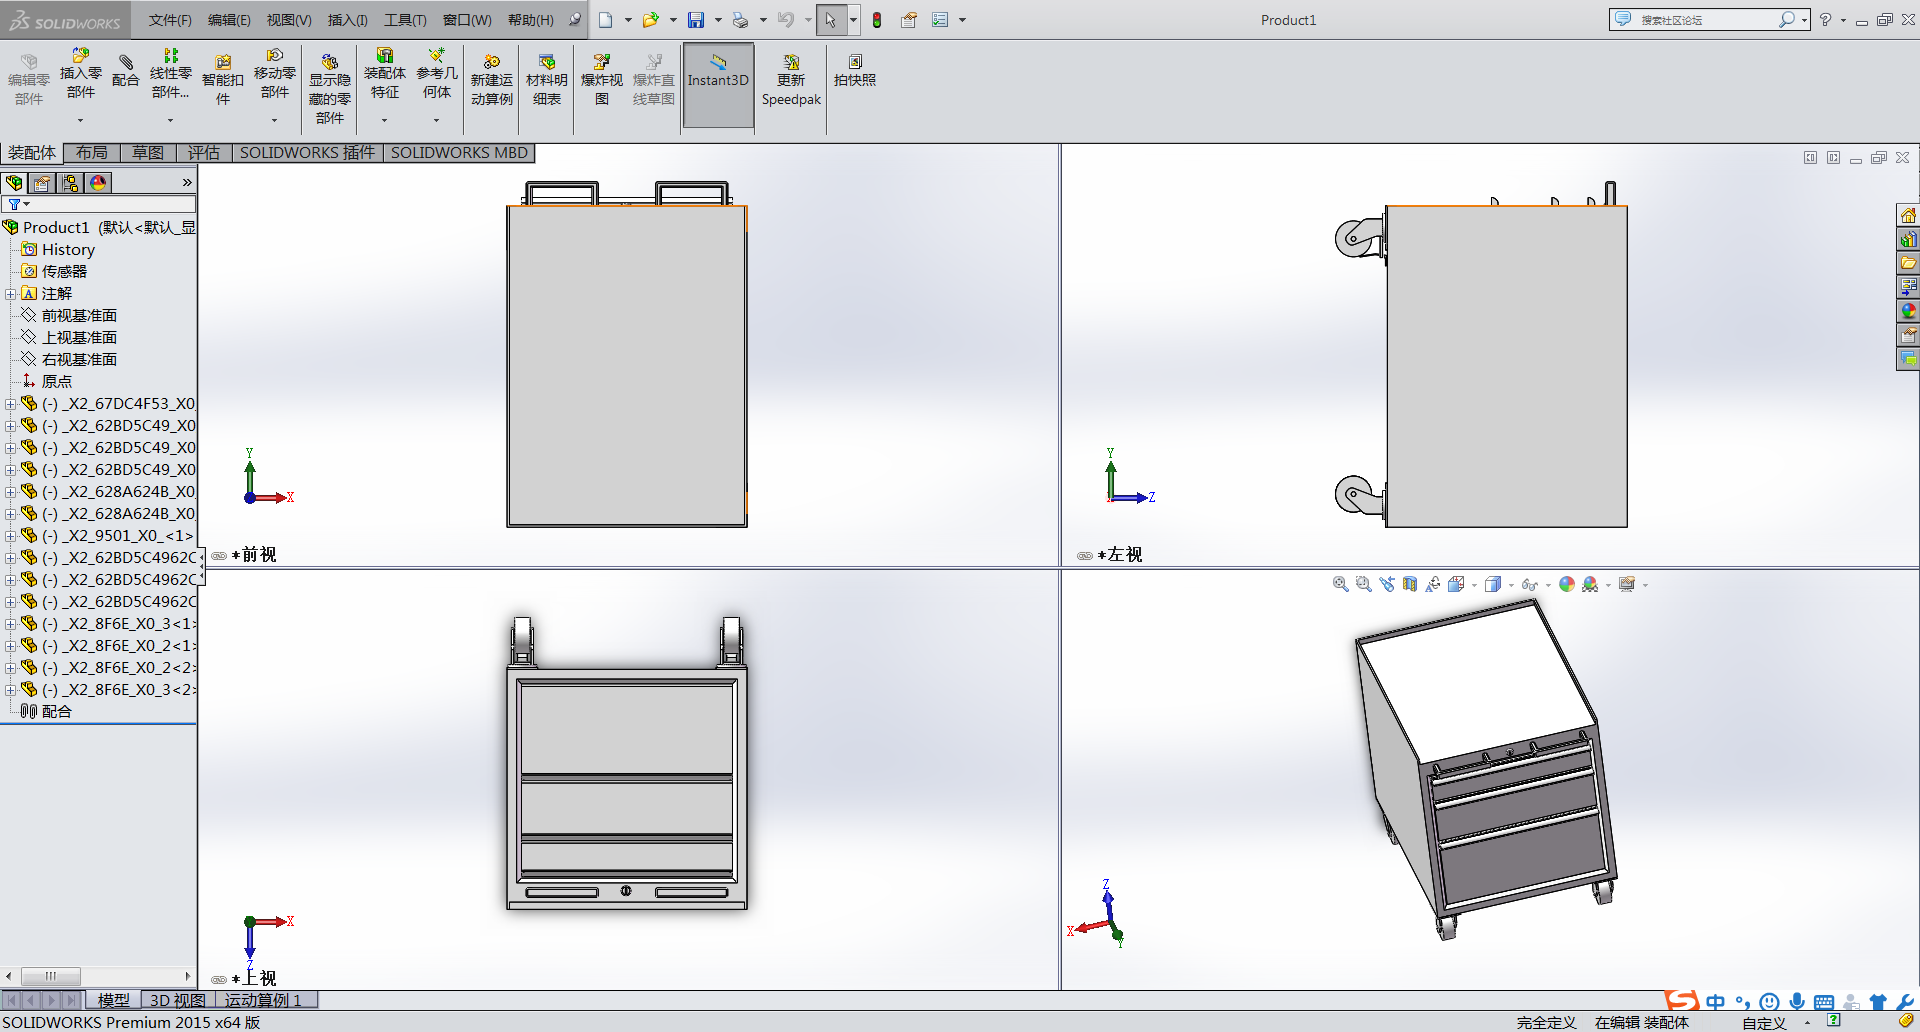The width and height of the screenshot is (1920, 1032).
Task: Toggle the Select arrow tool
Action: (x=830, y=20)
